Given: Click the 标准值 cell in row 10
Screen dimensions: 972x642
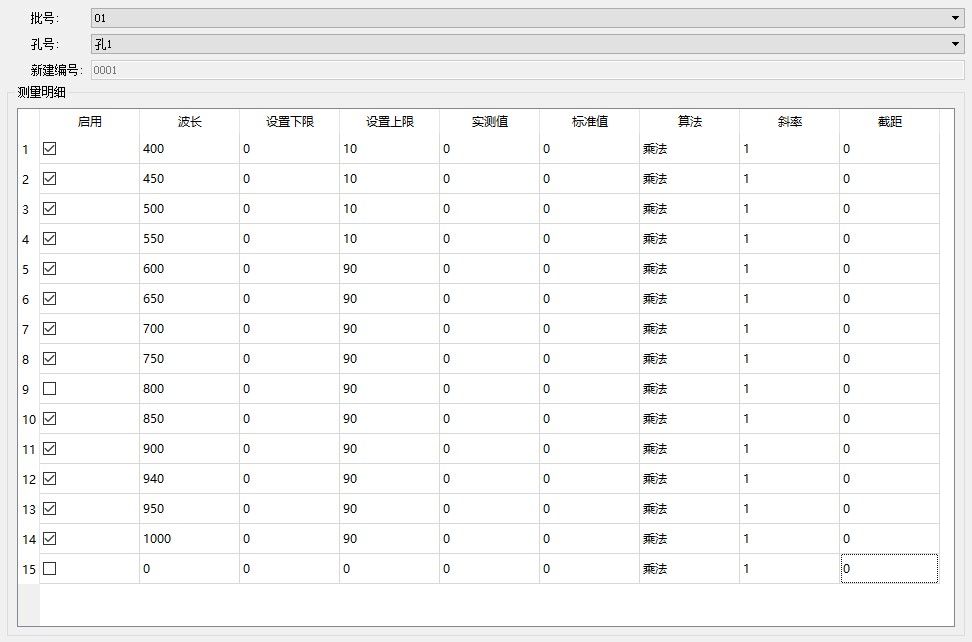Looking at the screenshot, I should 589,419.
